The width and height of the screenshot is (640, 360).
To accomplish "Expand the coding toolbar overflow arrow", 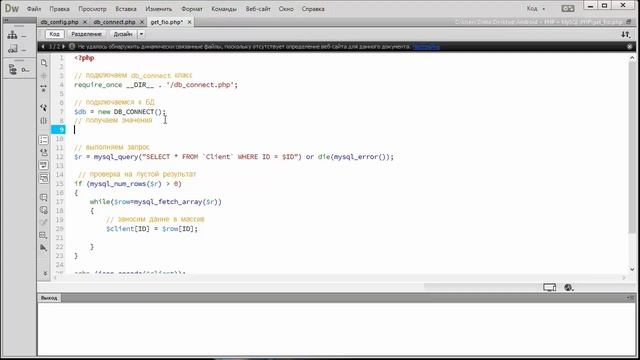I will pos(45,273).
